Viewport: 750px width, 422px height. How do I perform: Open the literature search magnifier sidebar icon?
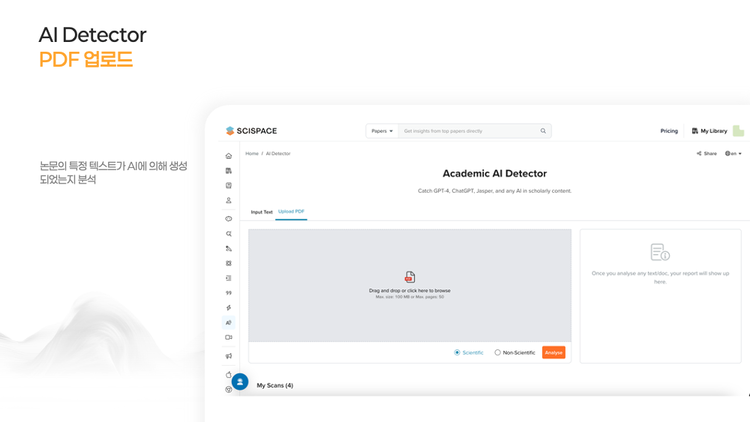(229, 234)
